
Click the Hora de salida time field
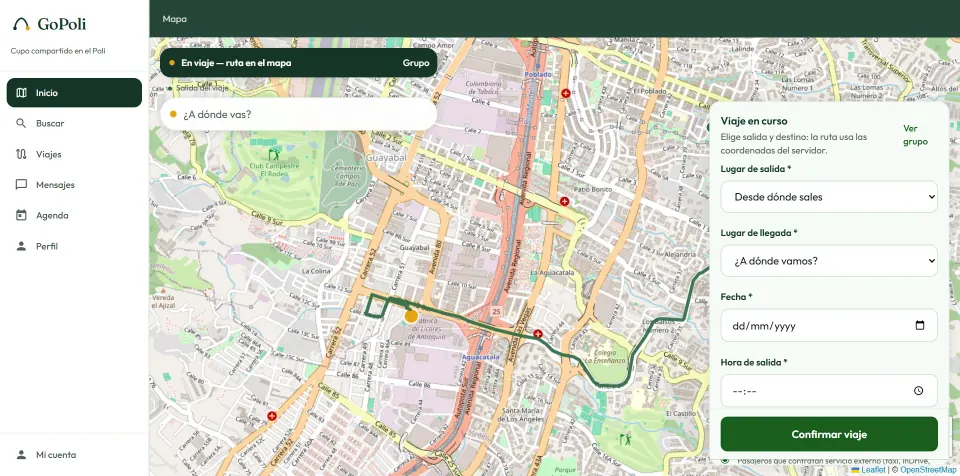(829, 391)
